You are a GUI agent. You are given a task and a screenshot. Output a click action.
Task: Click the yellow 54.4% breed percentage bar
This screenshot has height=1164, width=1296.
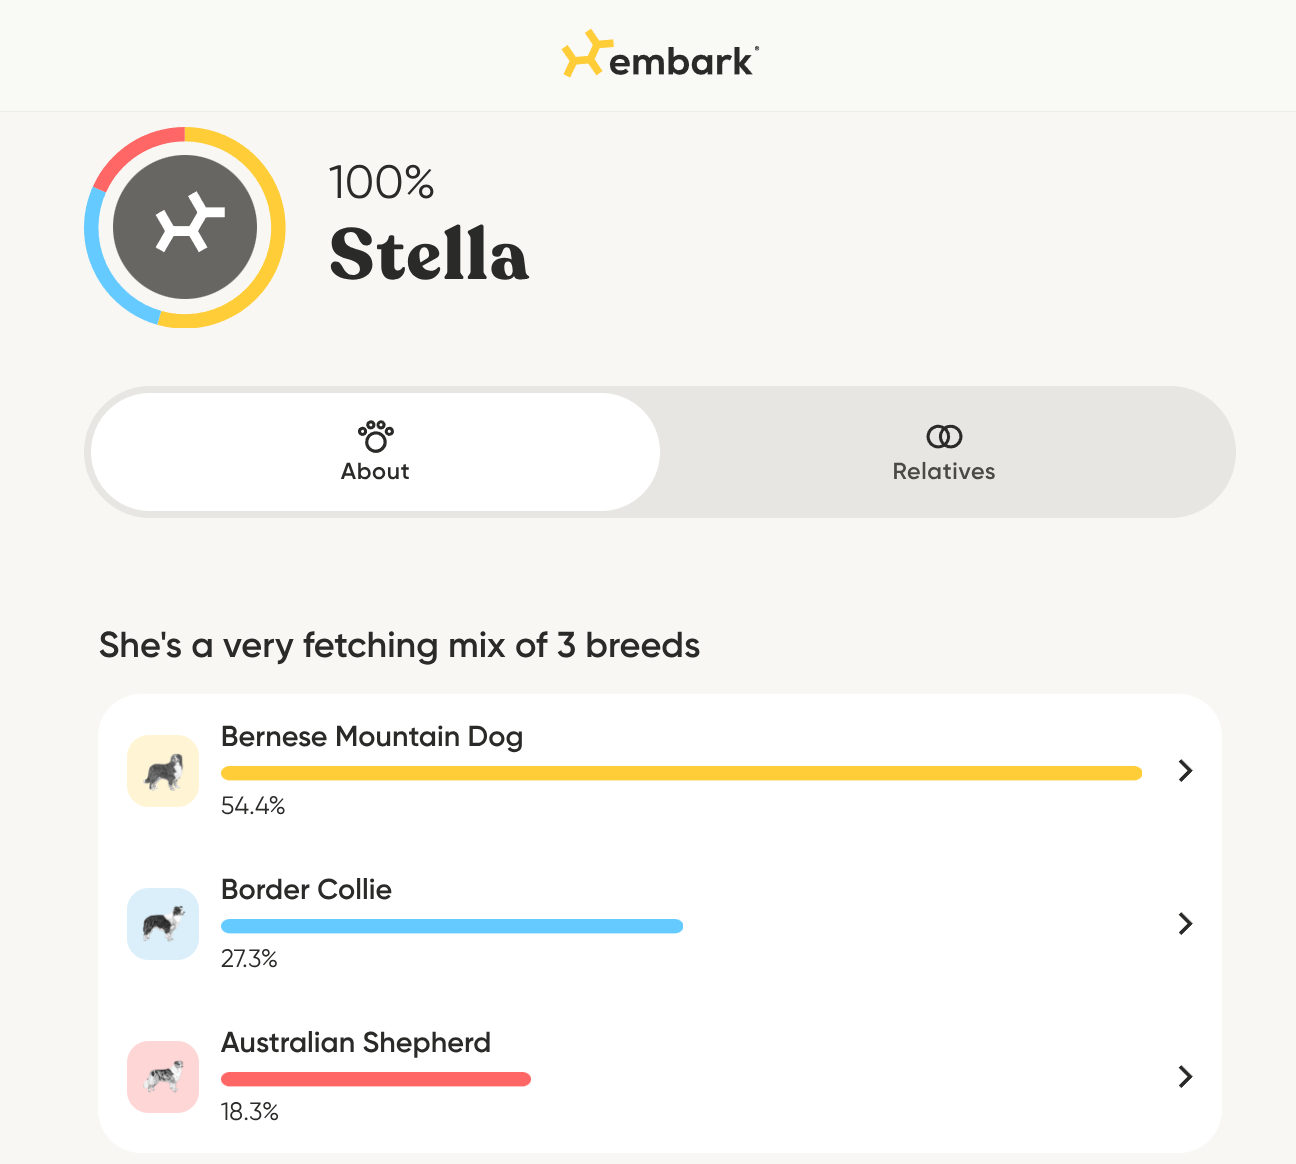point(681,772)
